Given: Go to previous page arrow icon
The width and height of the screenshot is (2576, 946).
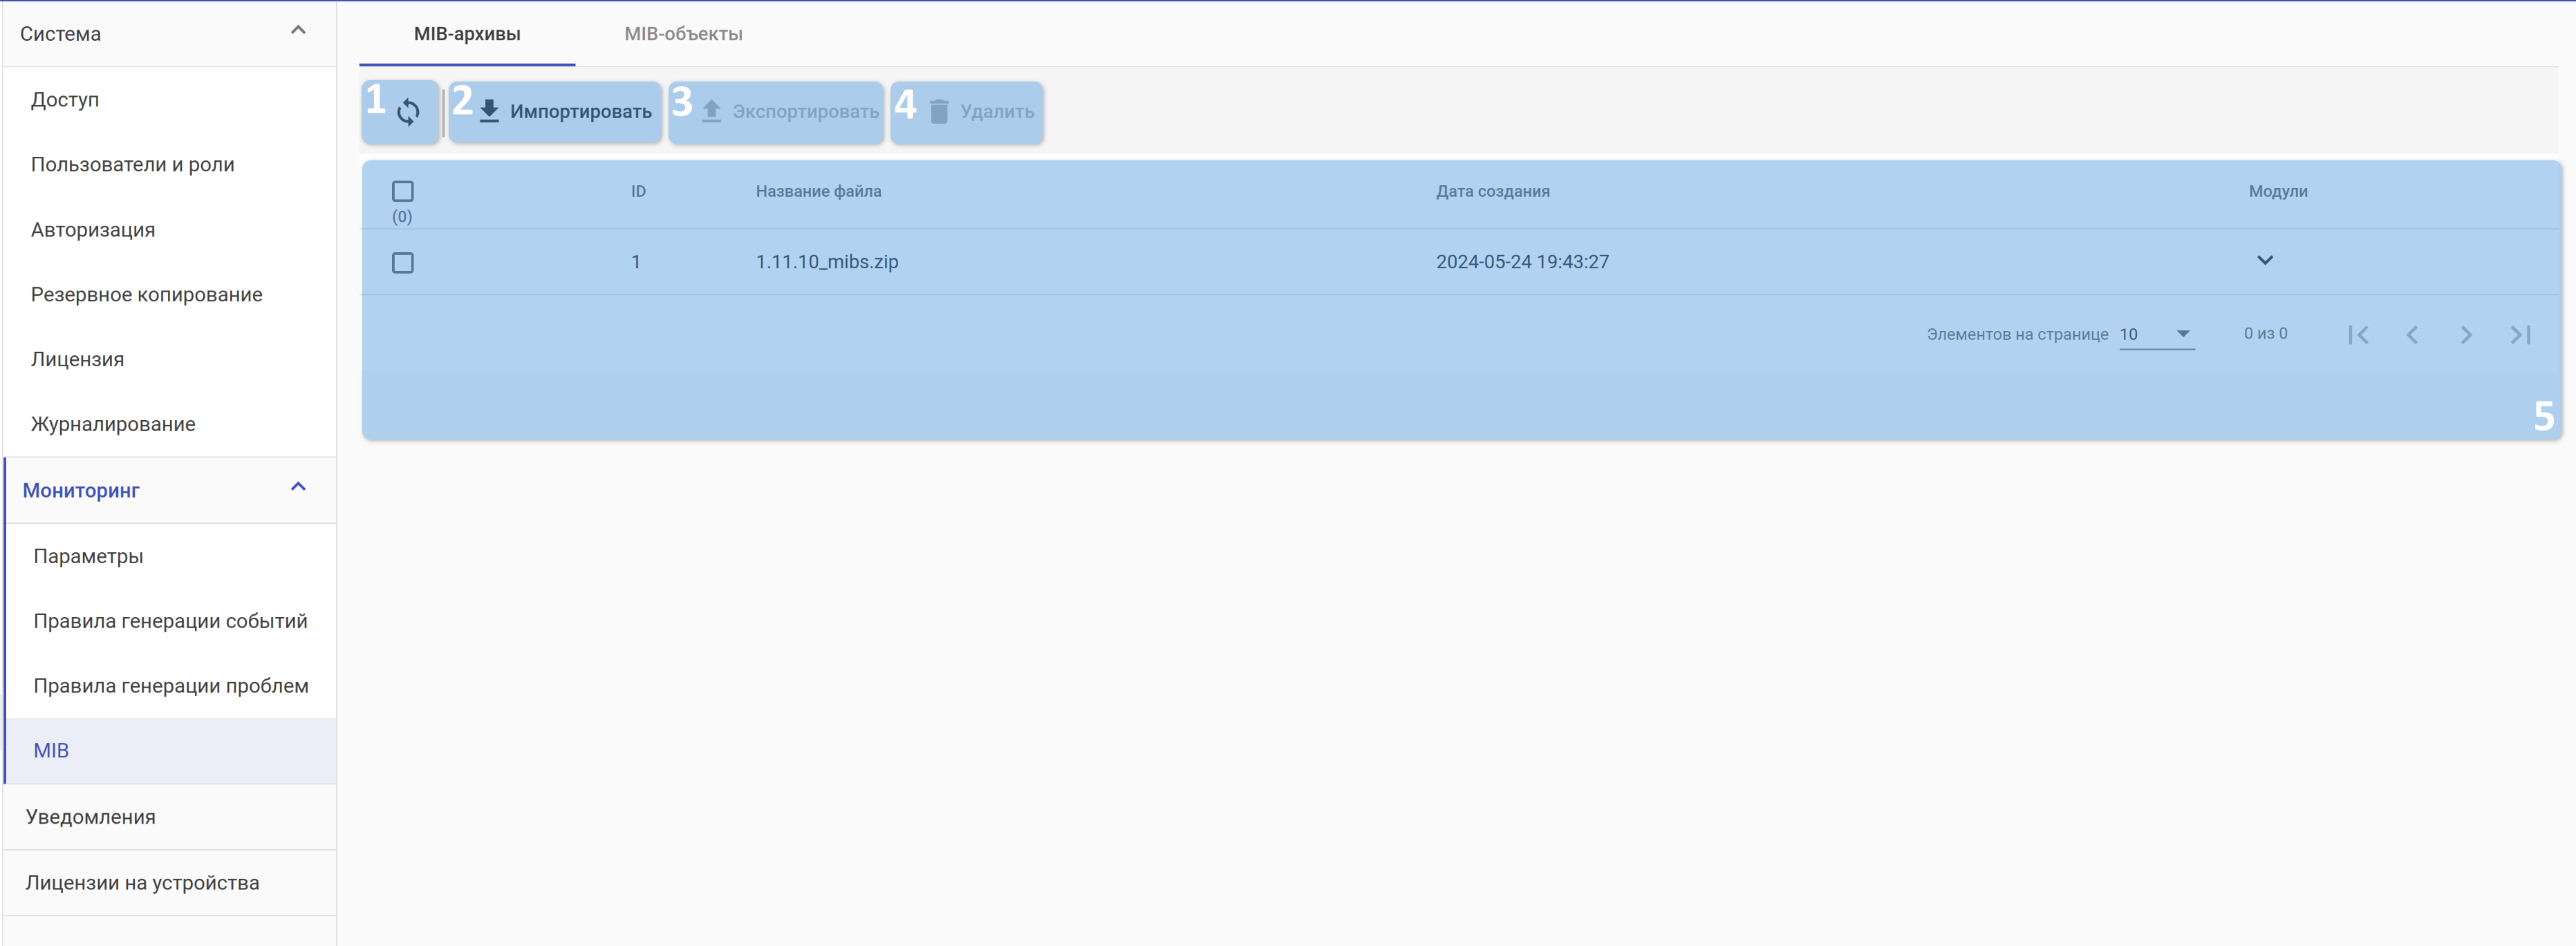Looking at the screenshot, I should 2411,335.
